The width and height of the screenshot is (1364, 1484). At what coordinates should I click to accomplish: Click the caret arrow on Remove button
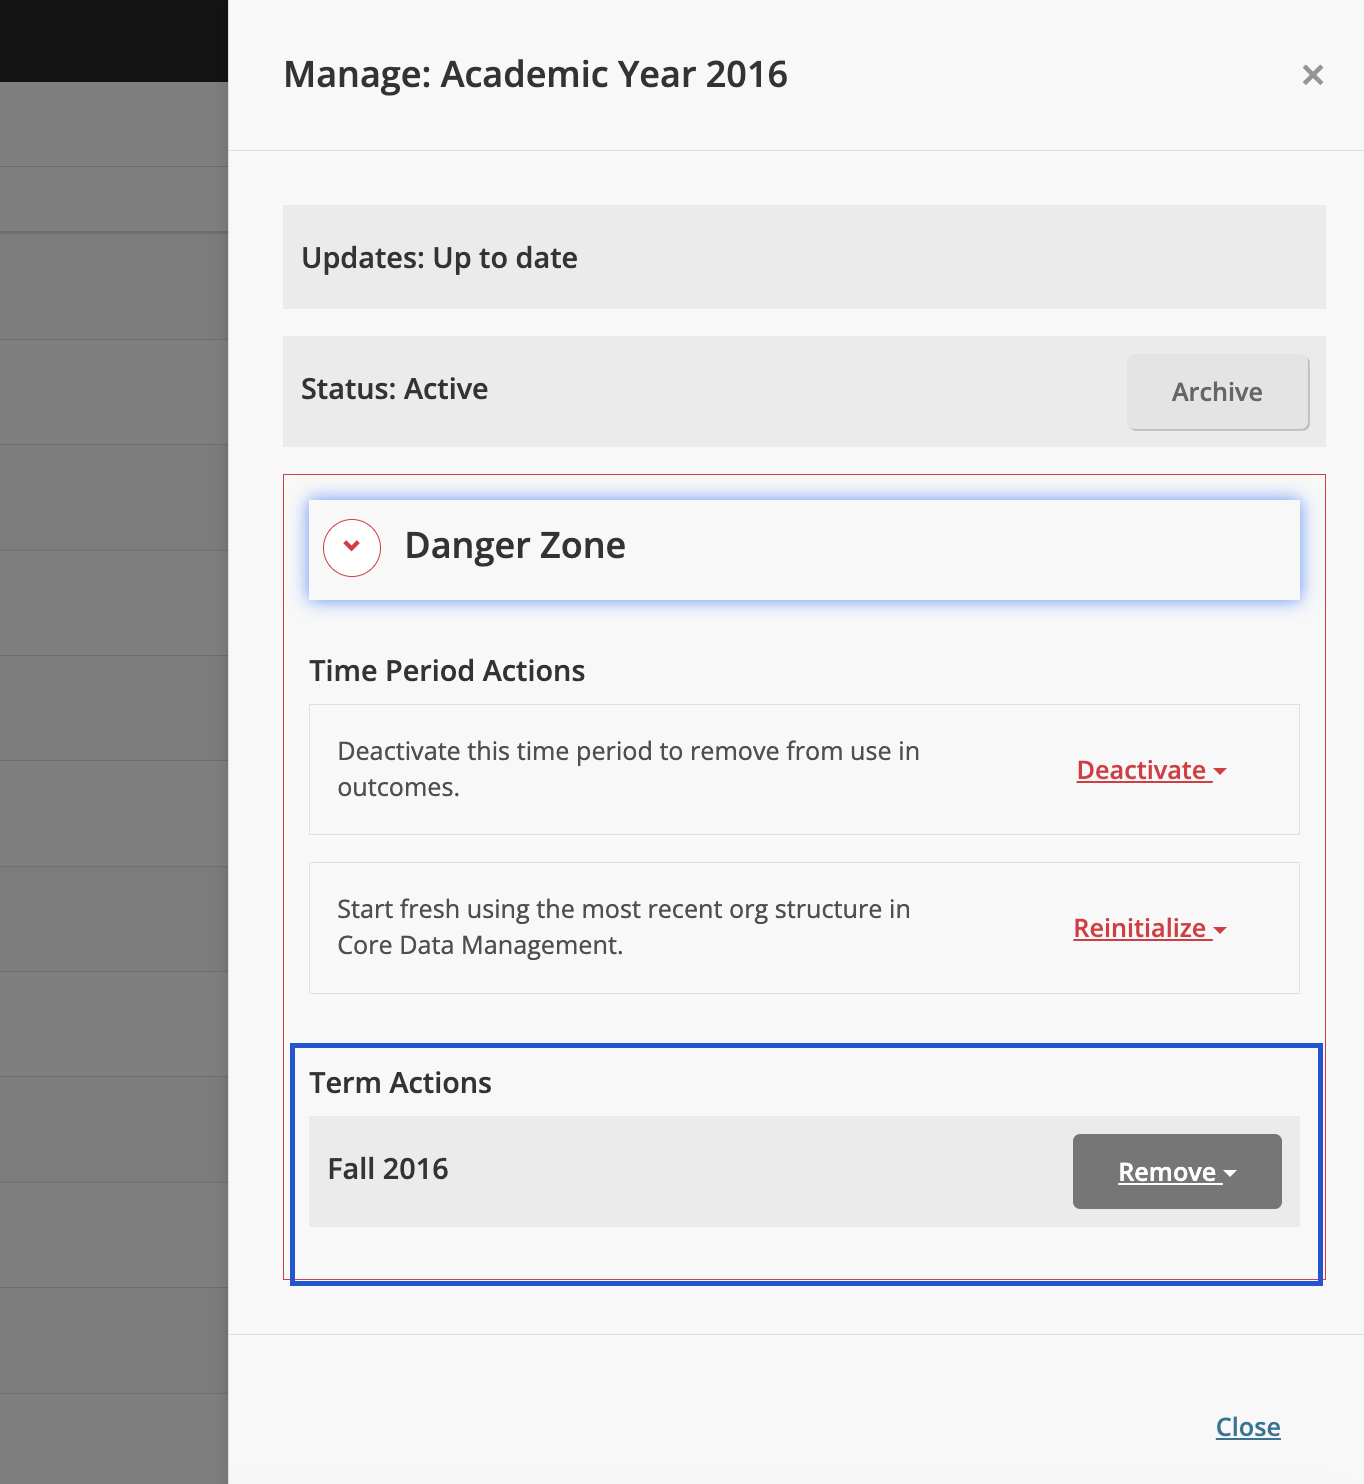click(1231, 1173)
